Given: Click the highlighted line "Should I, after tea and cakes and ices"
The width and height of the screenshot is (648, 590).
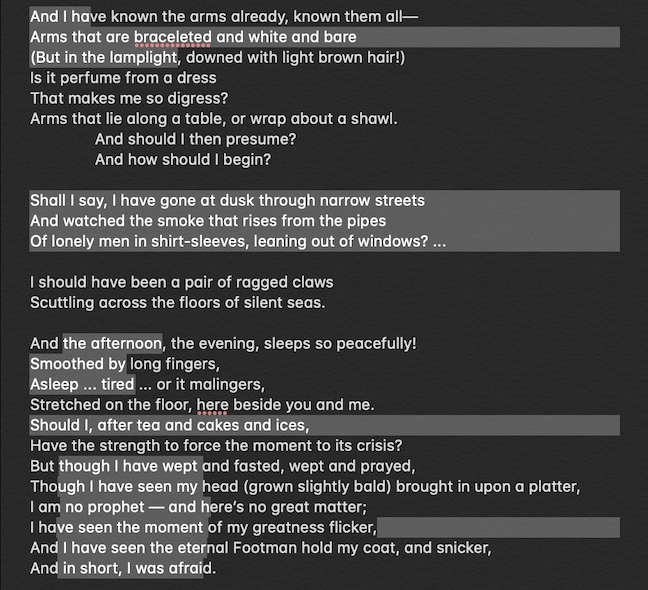Looking at the screenshot, I should (324, 425).
